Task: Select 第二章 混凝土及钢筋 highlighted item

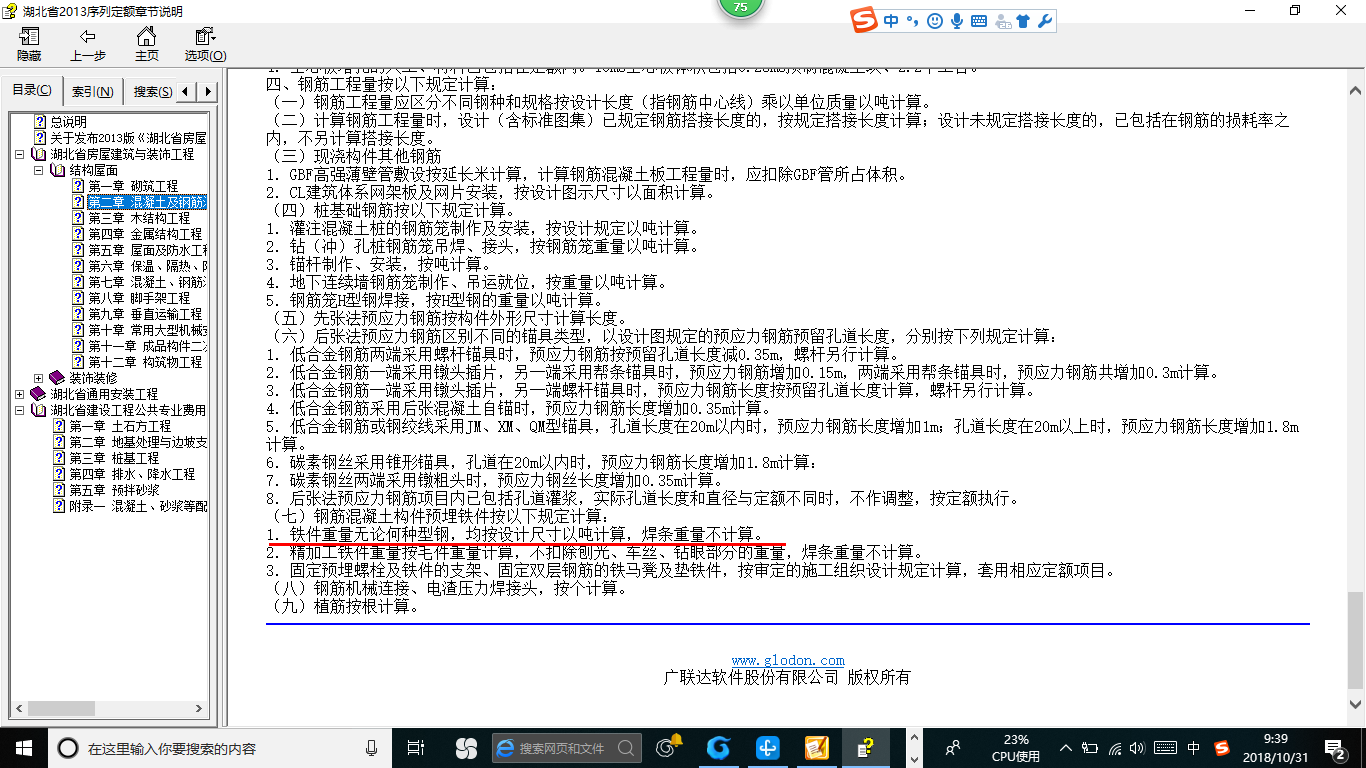Action: [147, 202]
